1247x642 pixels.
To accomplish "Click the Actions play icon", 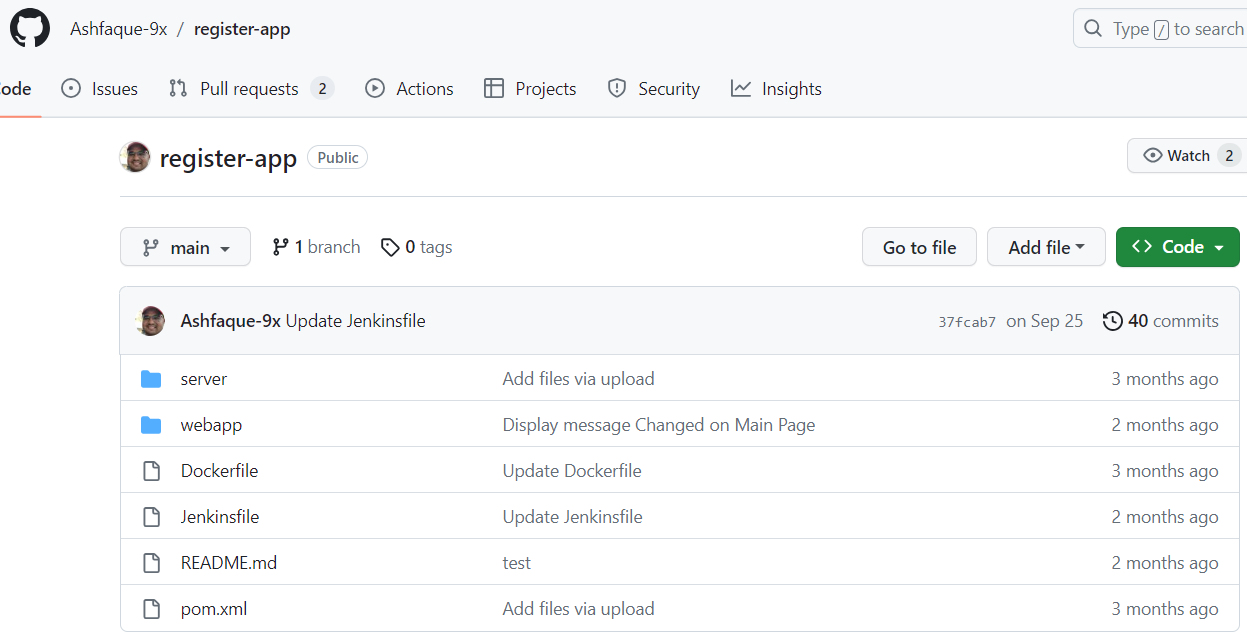I will pos(375,88).
